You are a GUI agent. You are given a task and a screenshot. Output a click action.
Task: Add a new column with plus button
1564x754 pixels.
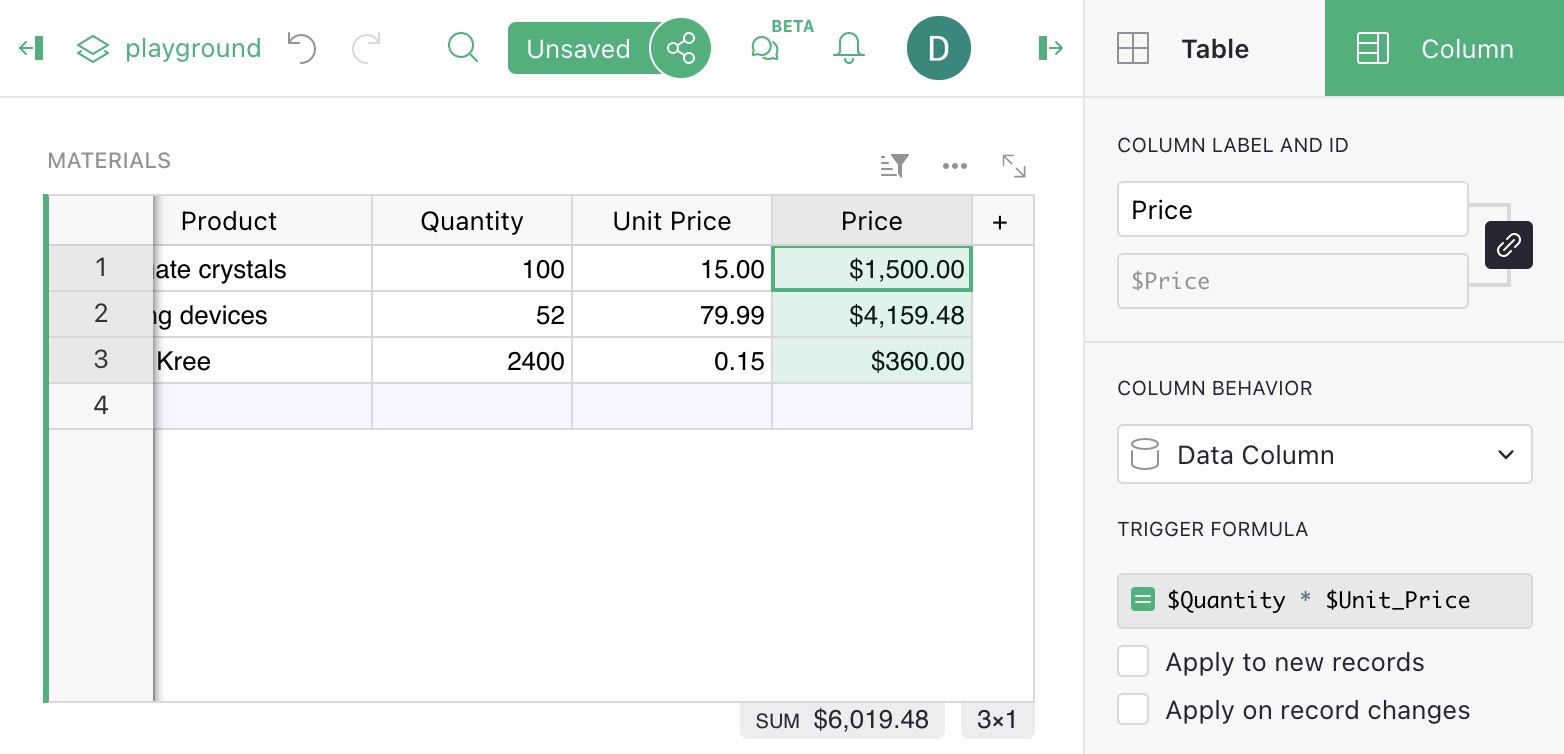click(x=1000, y=221)
